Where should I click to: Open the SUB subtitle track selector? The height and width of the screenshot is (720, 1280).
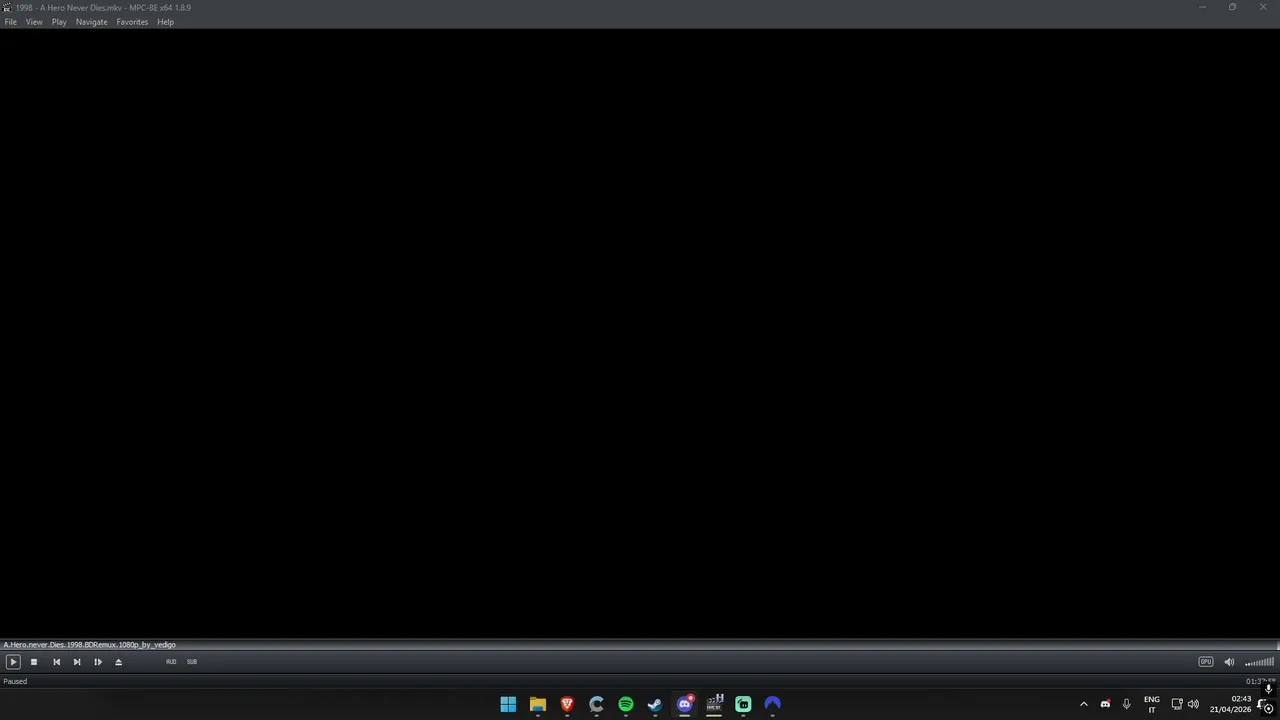[x=192, y=662]
